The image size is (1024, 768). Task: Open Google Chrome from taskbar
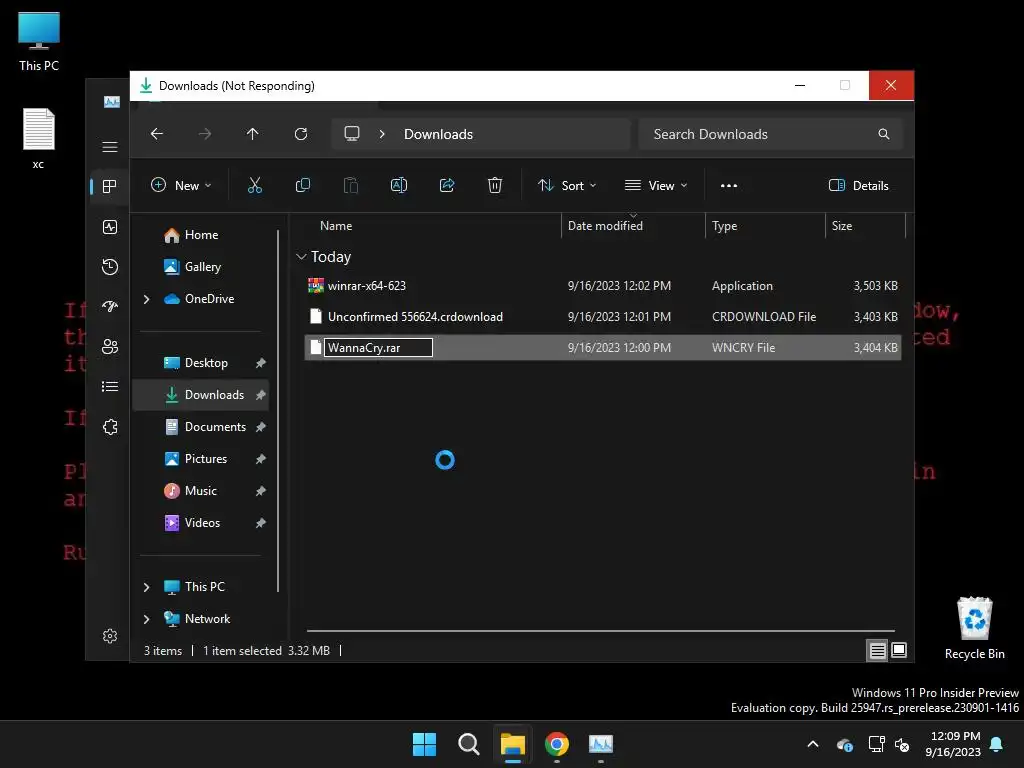pos(557,744)
